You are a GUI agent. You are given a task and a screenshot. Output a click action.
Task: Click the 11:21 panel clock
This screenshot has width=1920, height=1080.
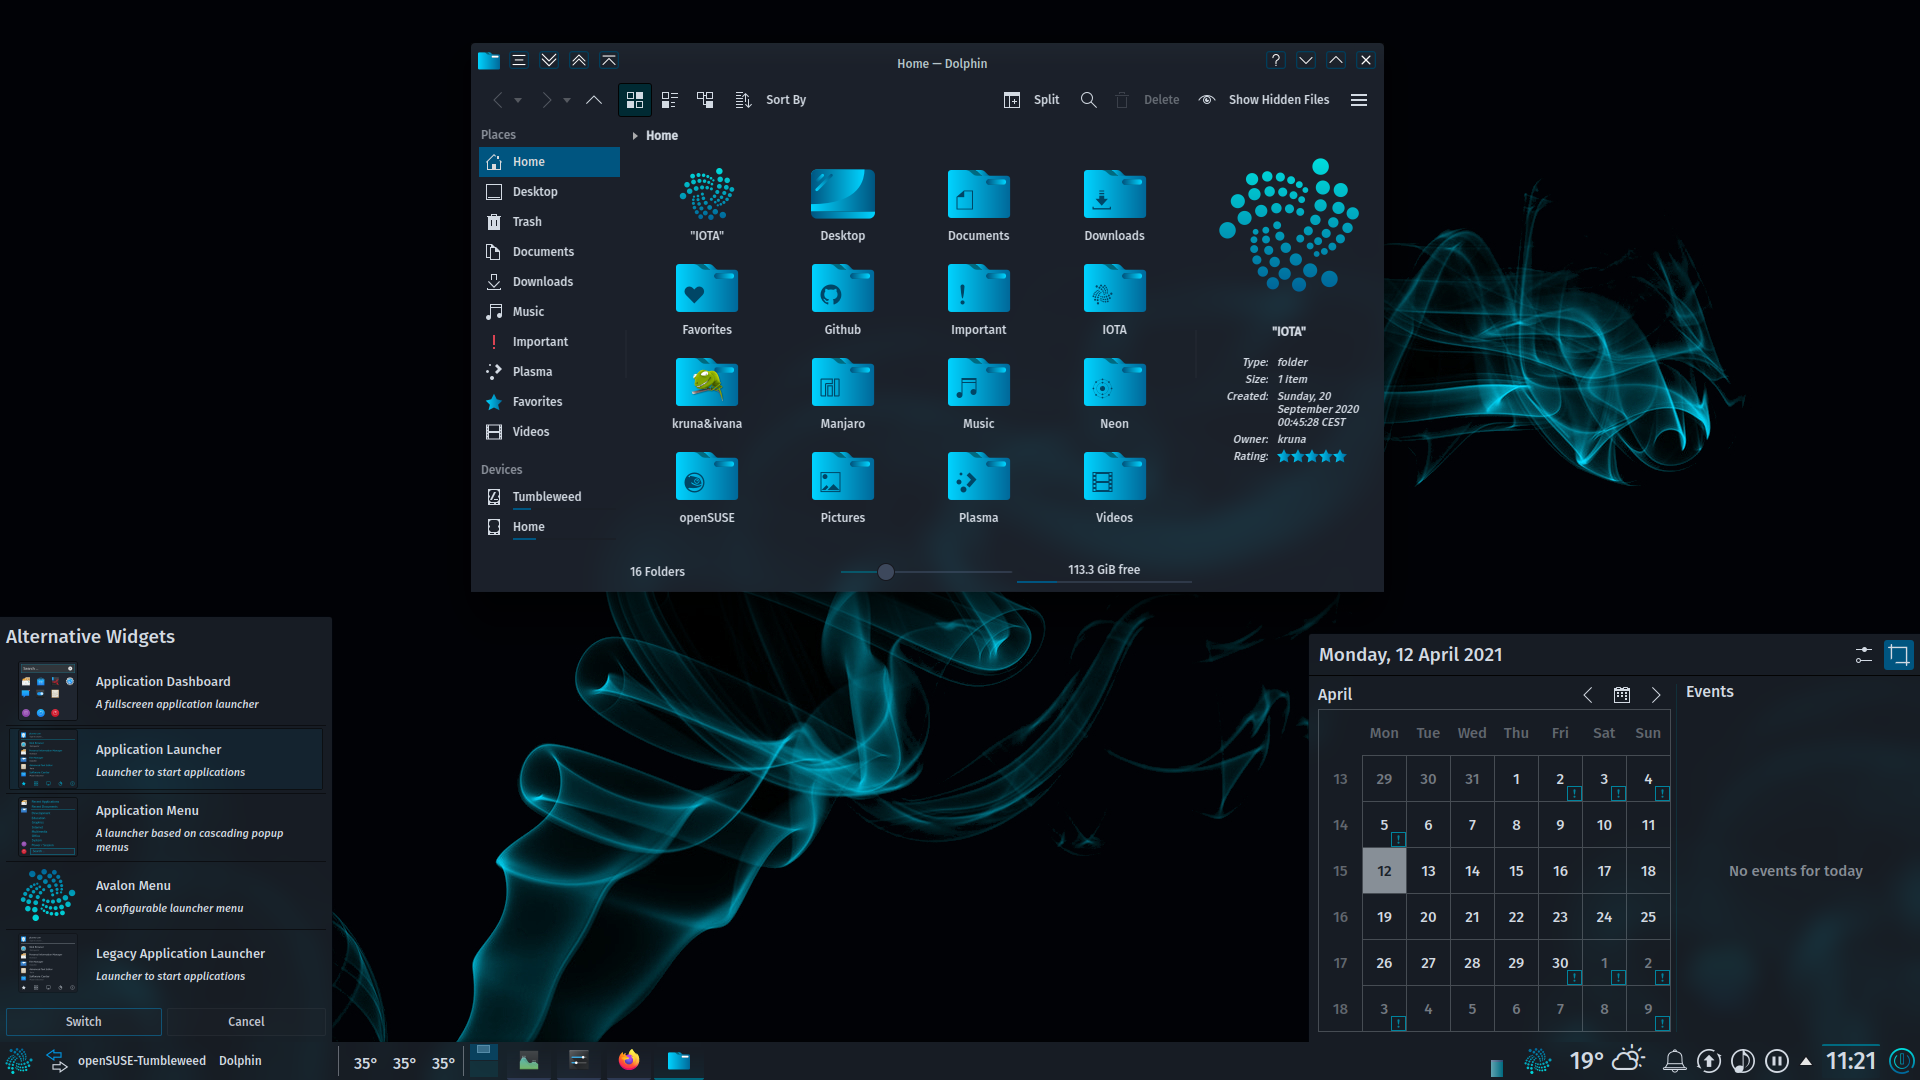(x=1851, y=1061)
